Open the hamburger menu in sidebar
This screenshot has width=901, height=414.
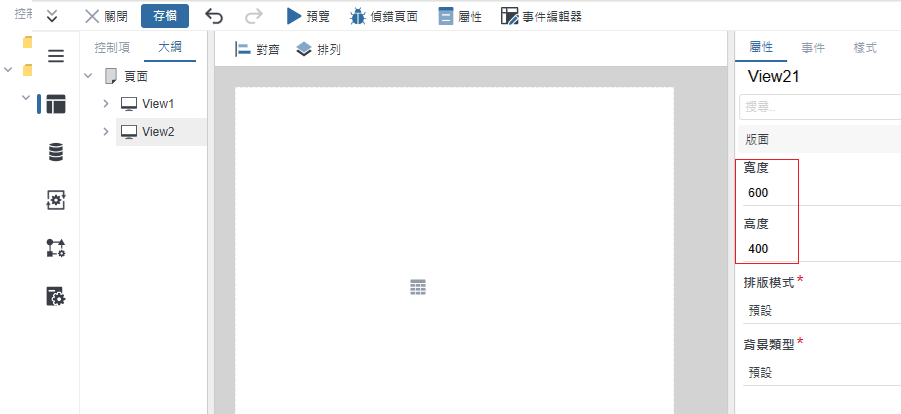56,56
